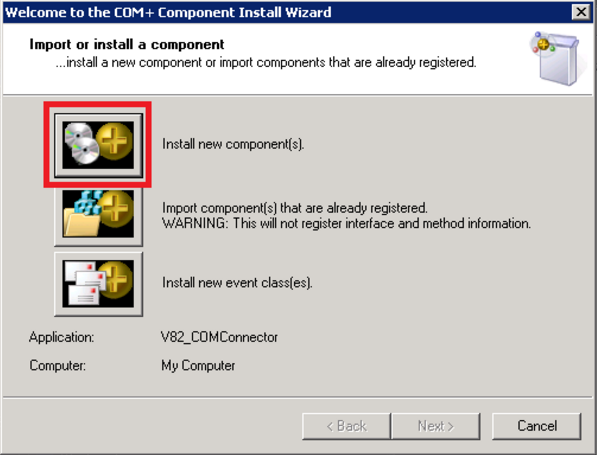The width and height of the screenshot is (597, 455).
Task: Click the subtitle about importing registered components
Action: pos(266,62)
